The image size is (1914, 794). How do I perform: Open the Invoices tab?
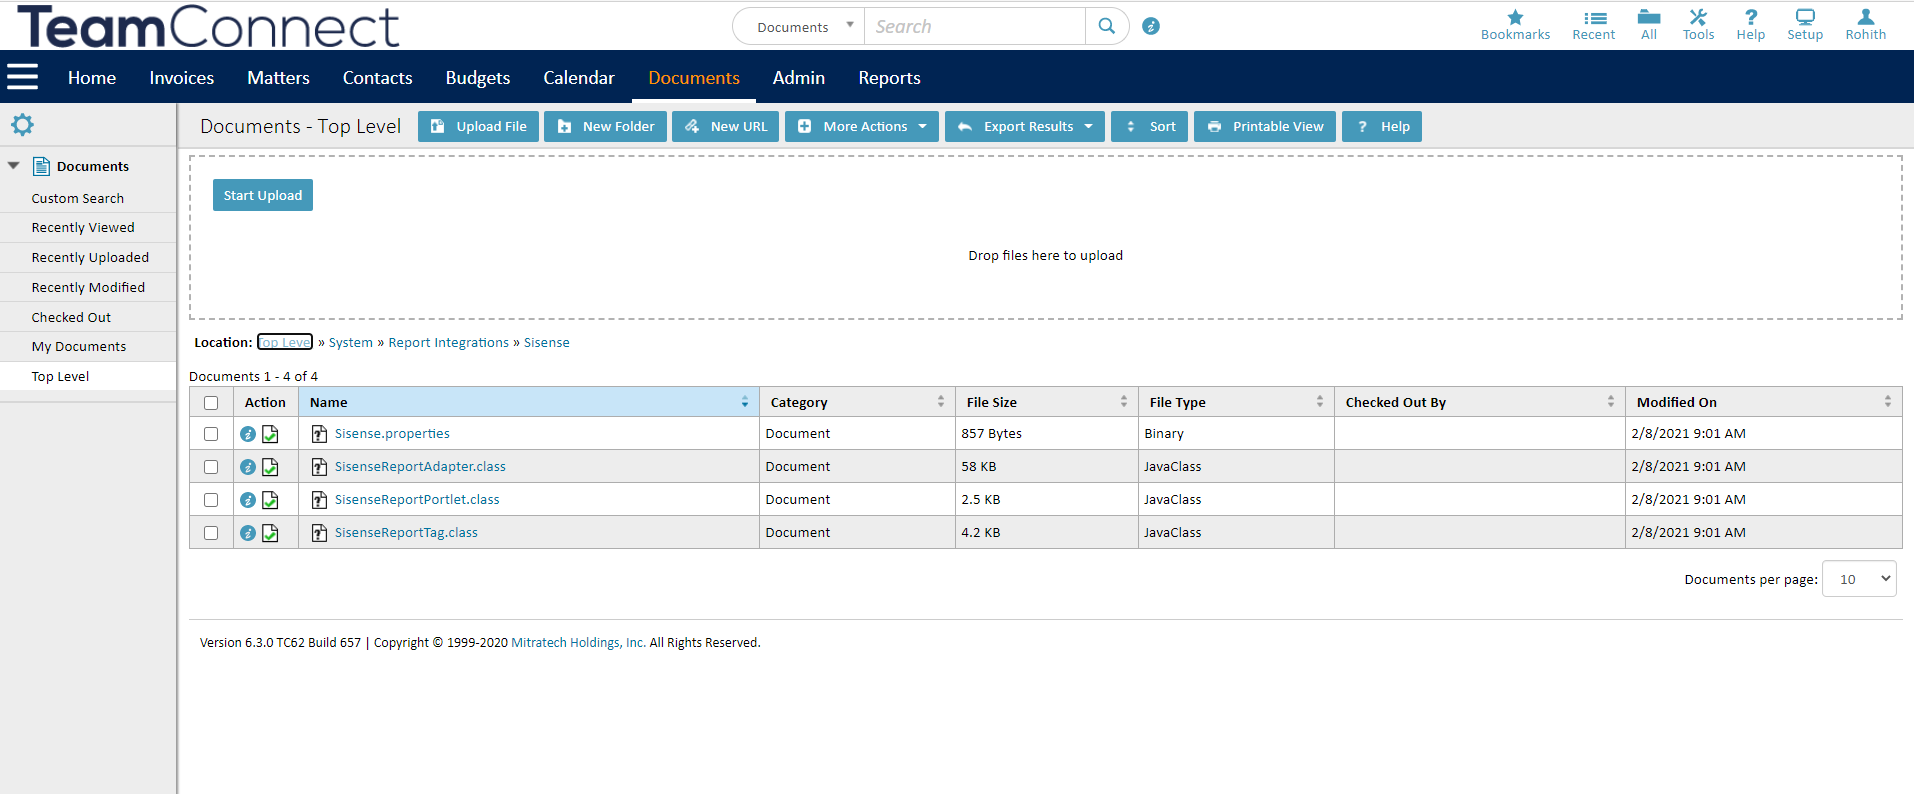click(x=182, y=78)
